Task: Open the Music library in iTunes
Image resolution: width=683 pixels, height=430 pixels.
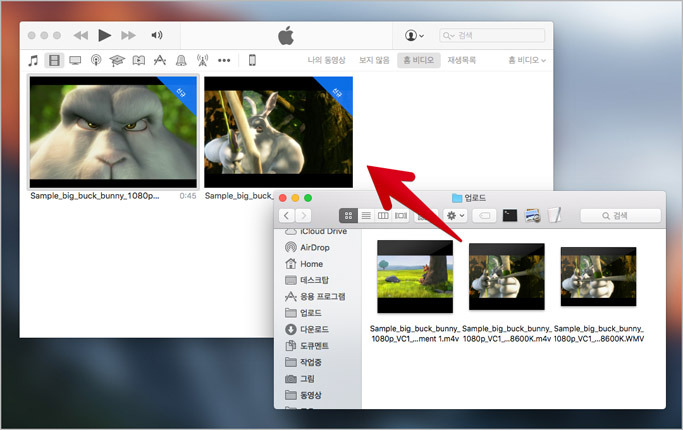Action: coord(33,60)
